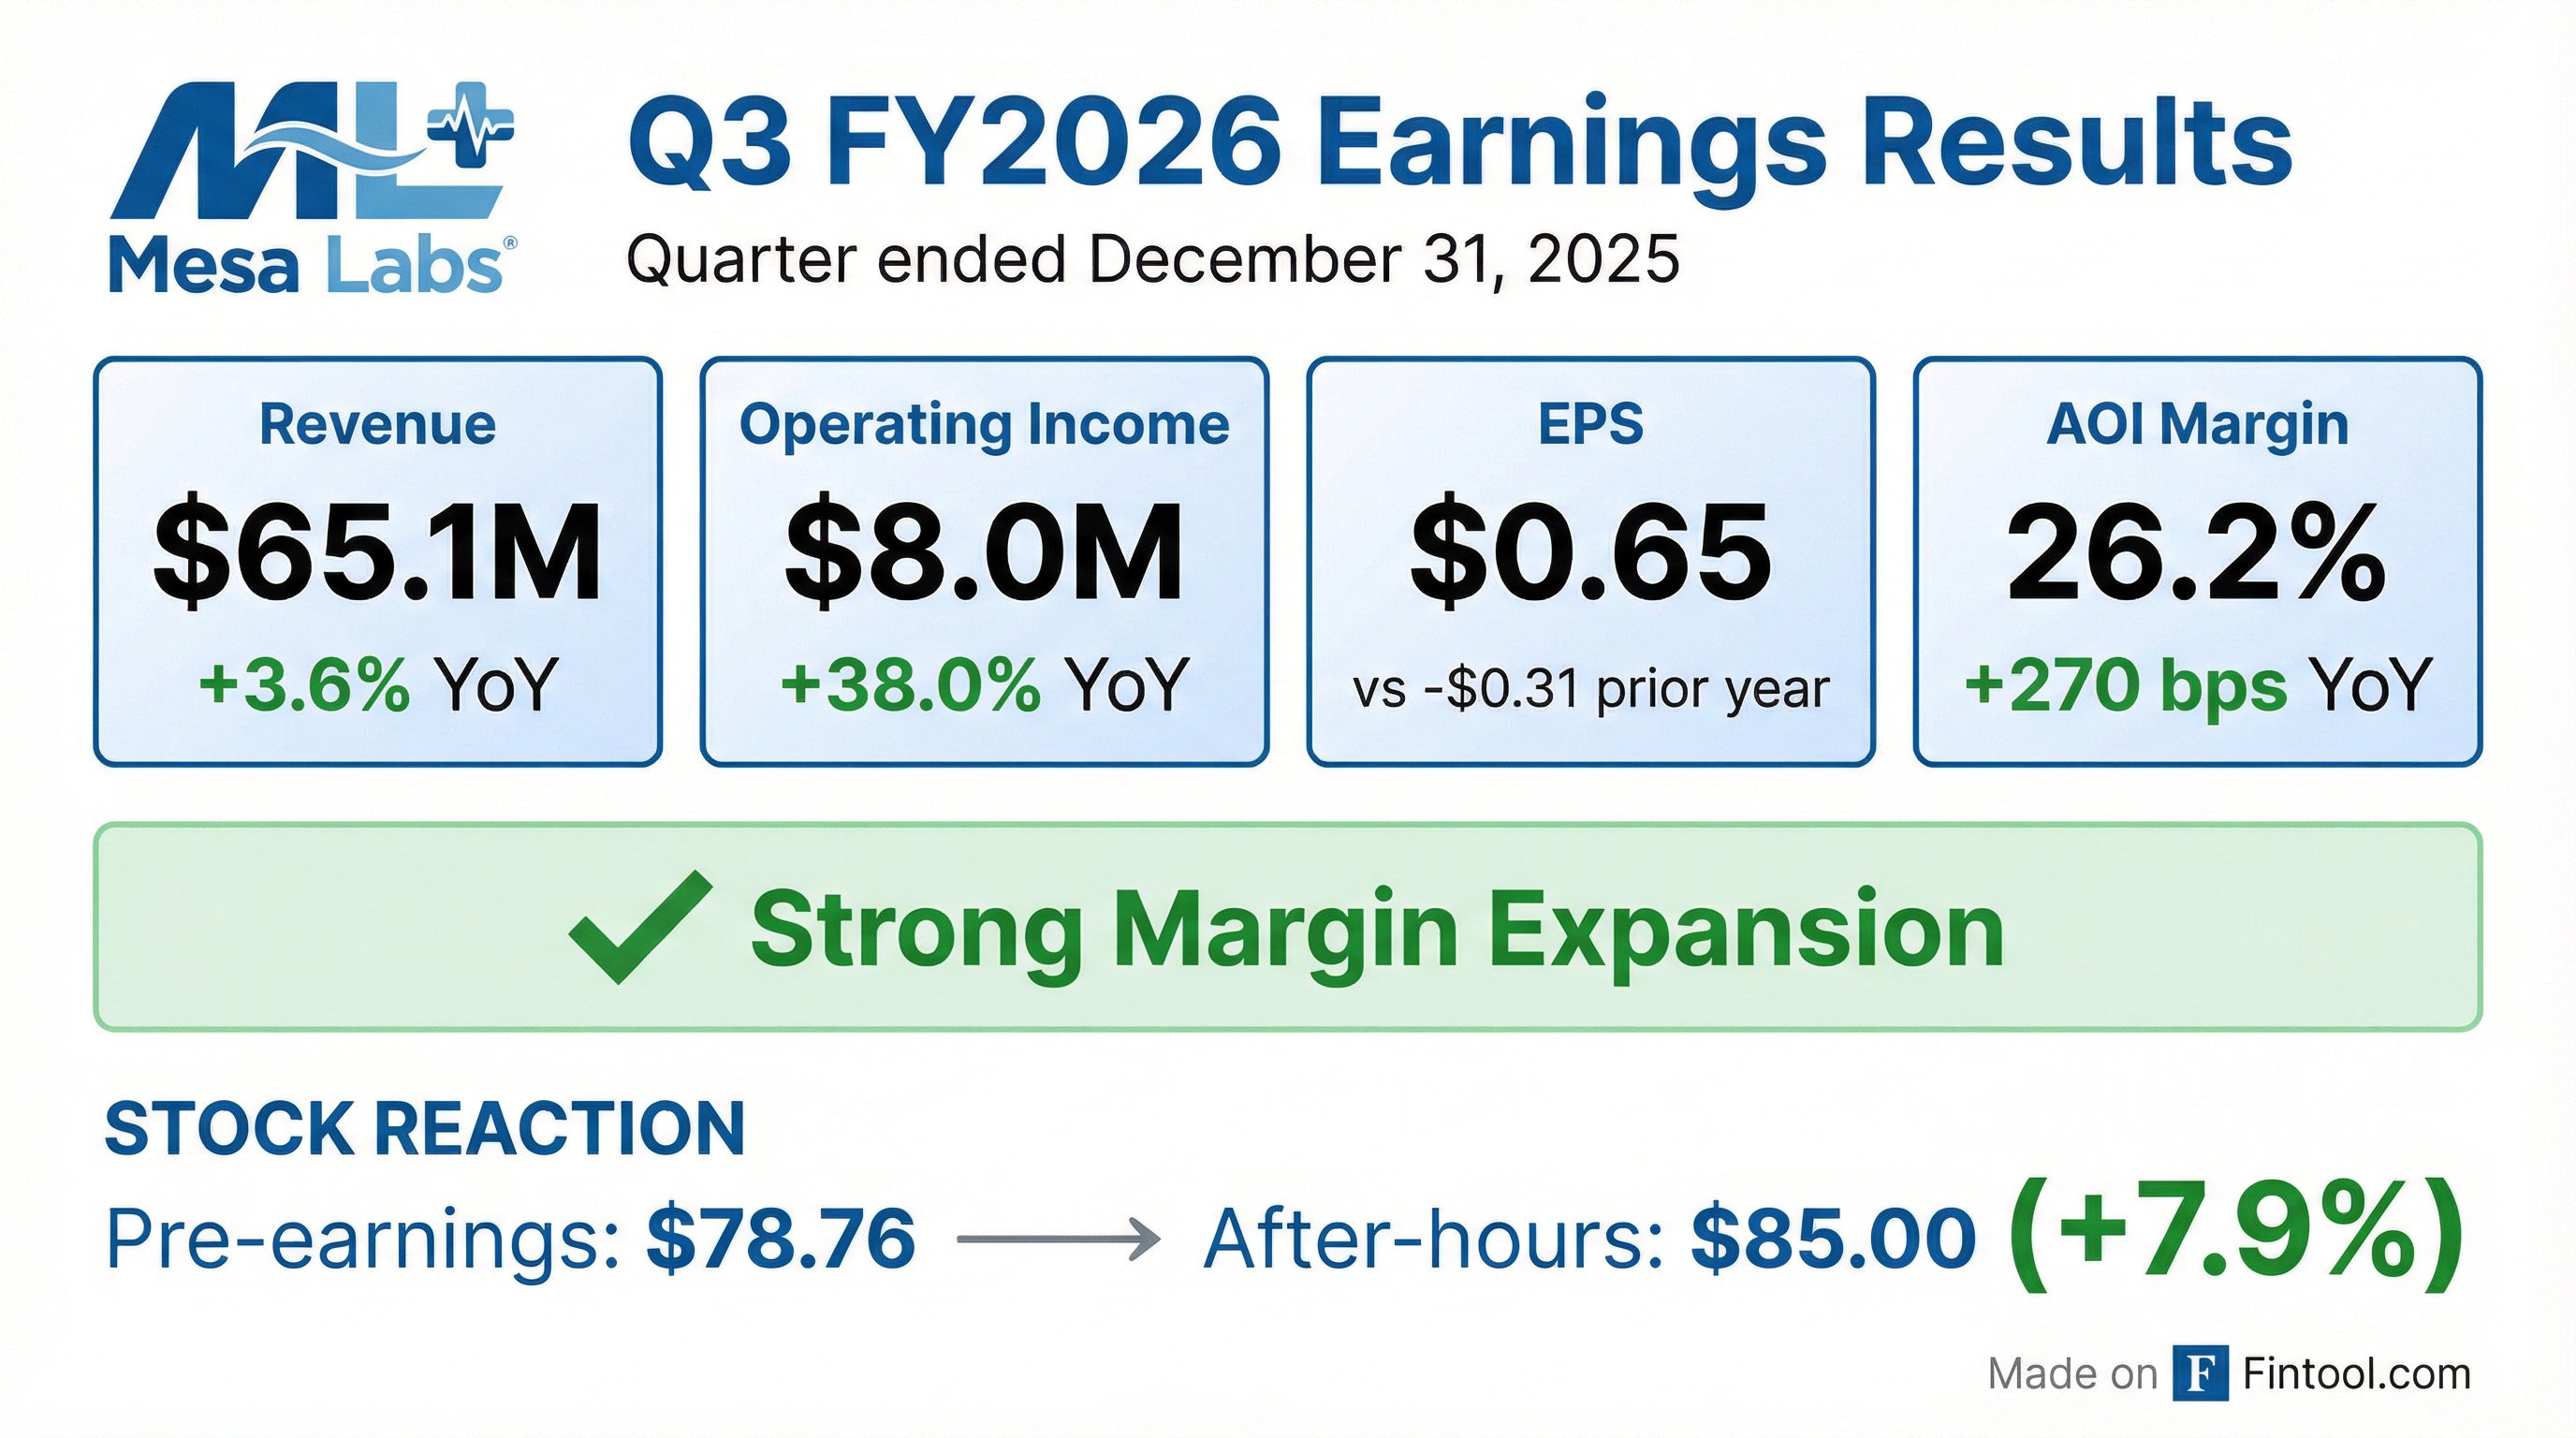Select the Revenue $65.1M card

coord(378,561)
